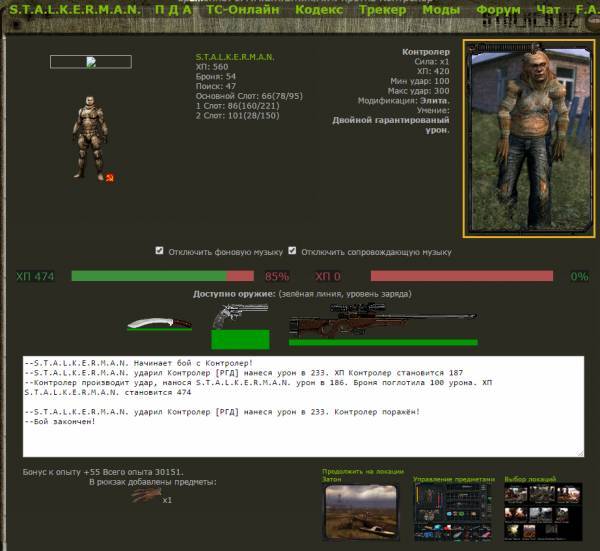Screen dimensions: 600x551
Task: Visit the Форум link
Action: 498,9
